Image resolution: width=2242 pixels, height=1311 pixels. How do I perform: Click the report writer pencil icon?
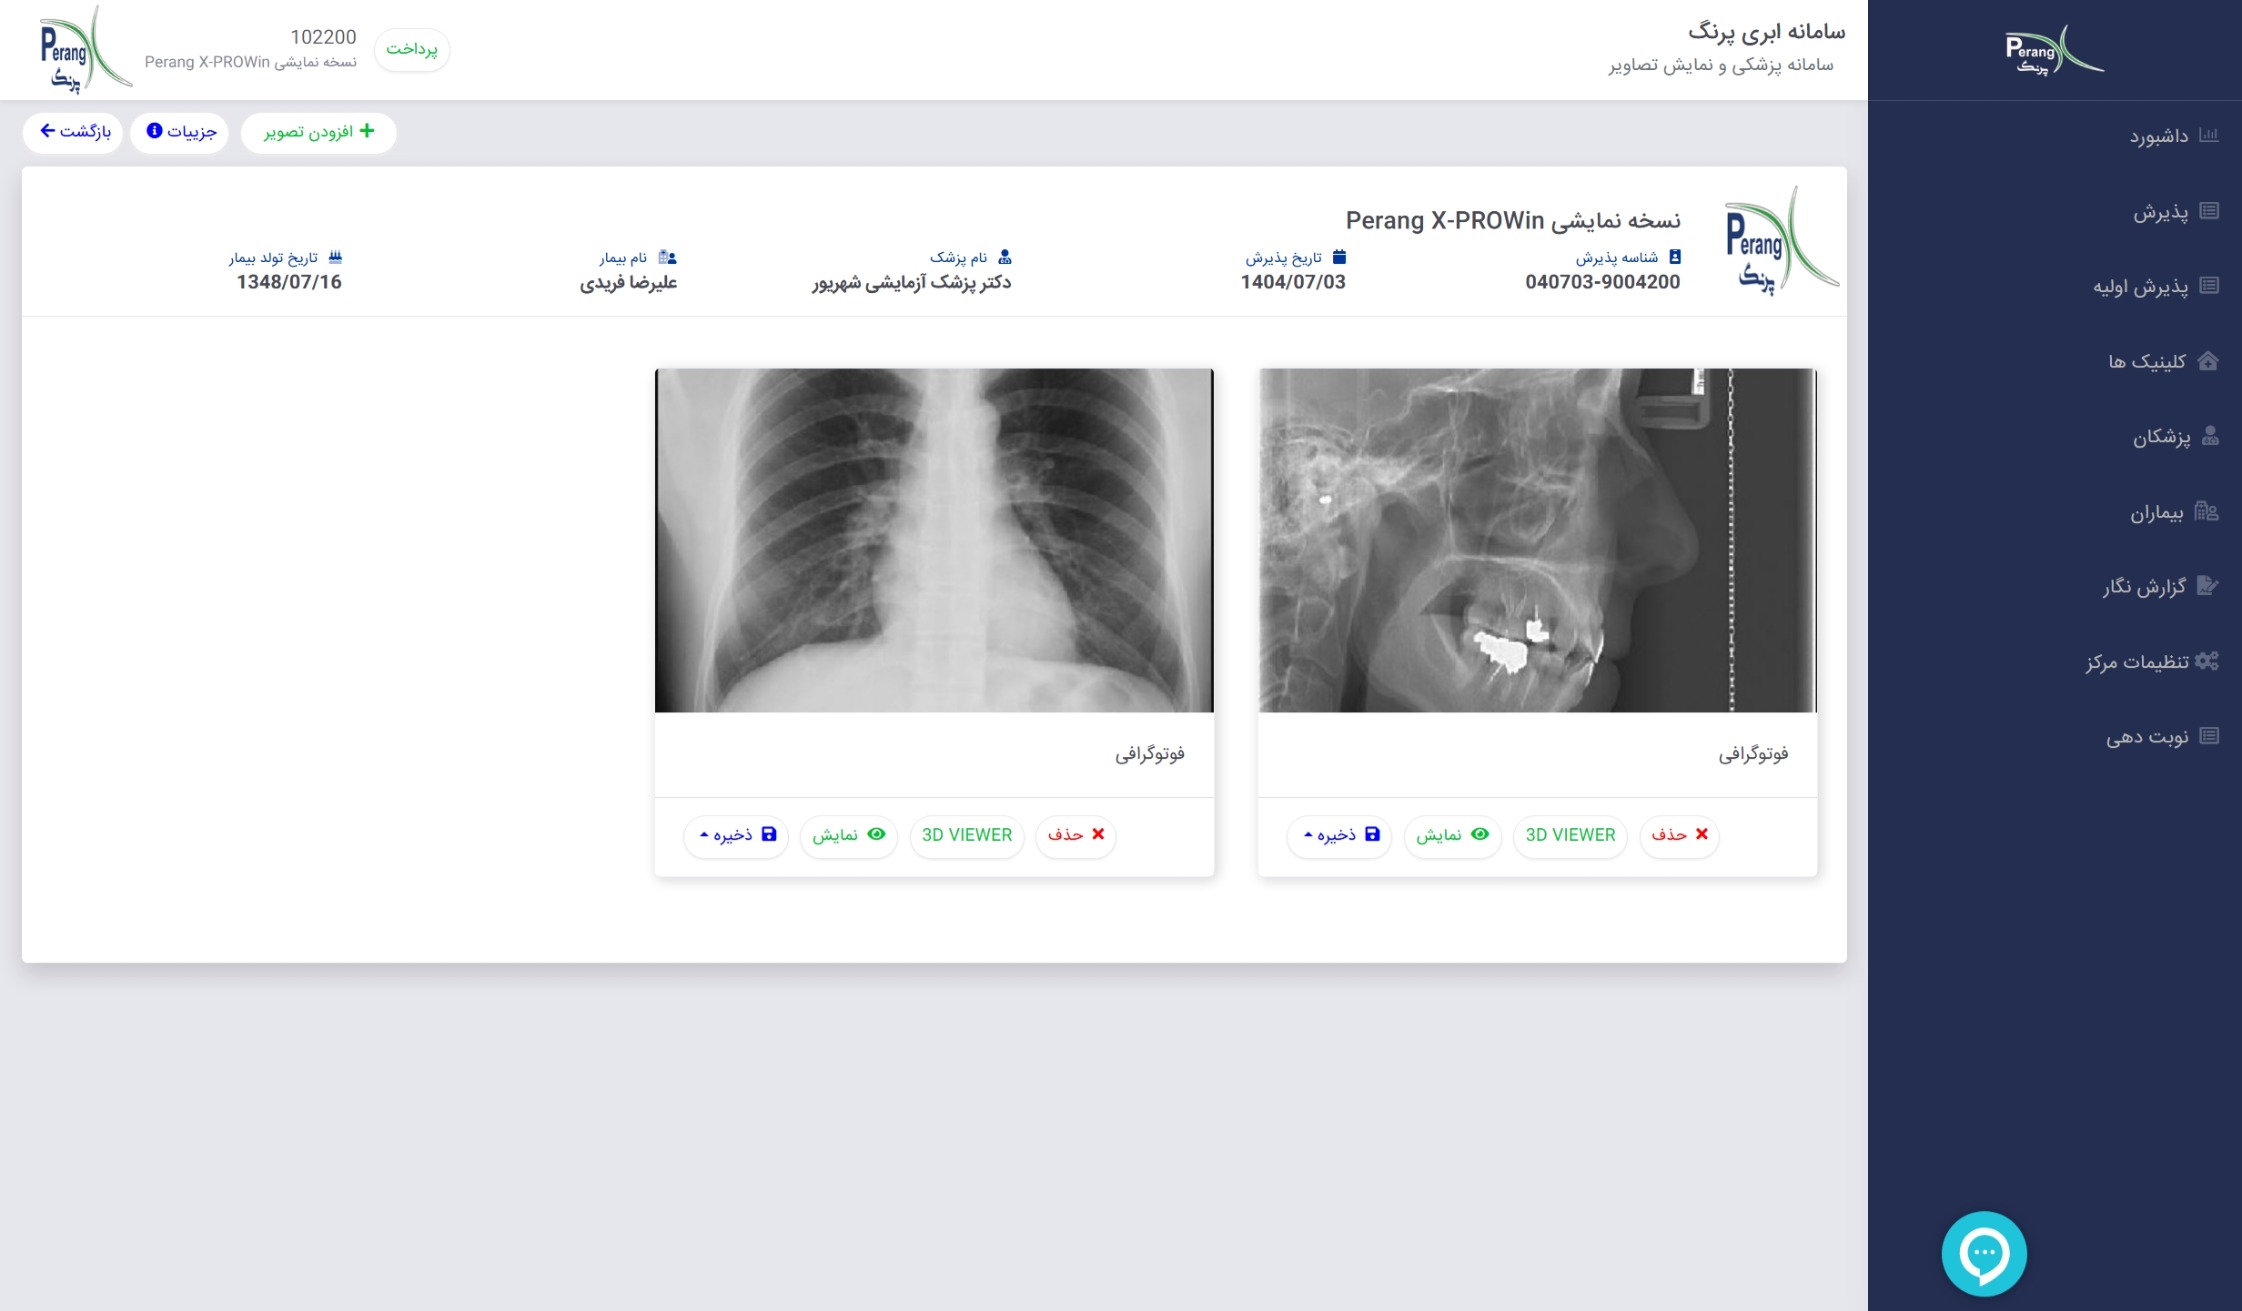click(2207, 586)
